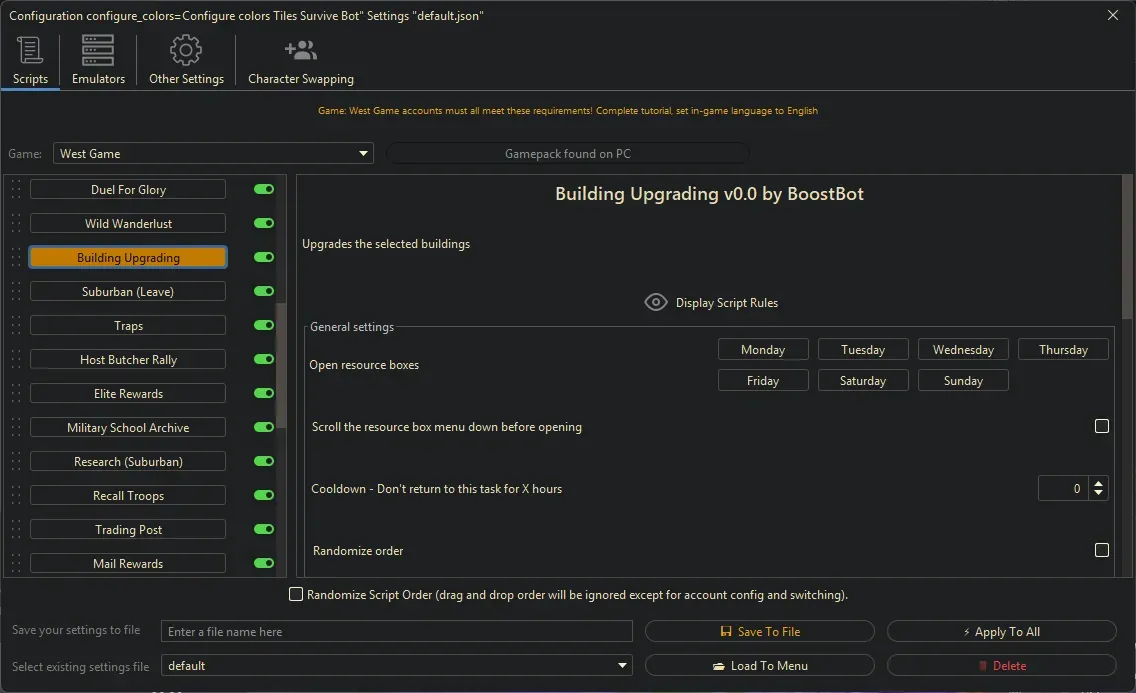
Task: Click the eye icon beside Display Script Rules
Action: (x=656, y=302)
